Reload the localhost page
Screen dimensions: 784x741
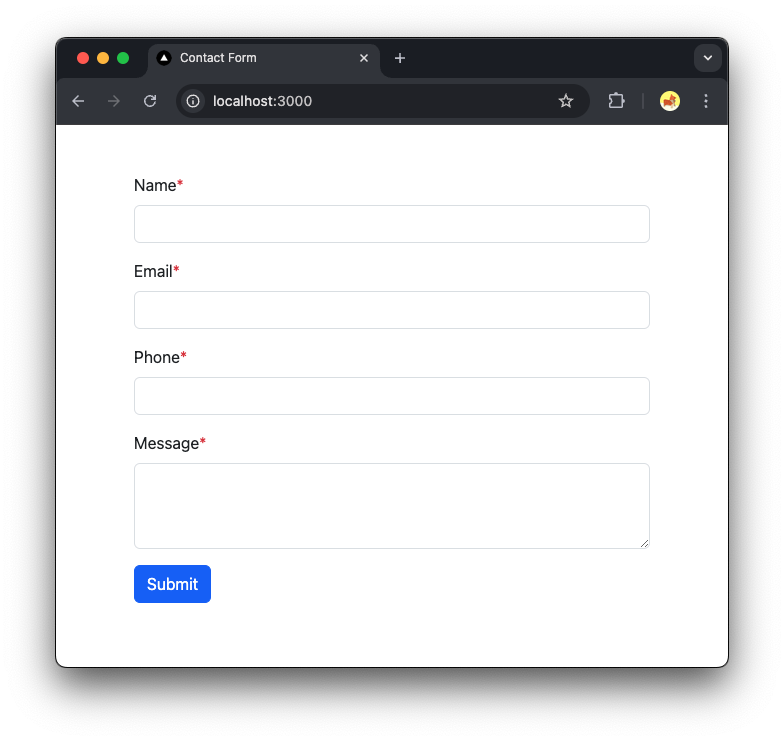pyautogui.click(x=150, y=102)
